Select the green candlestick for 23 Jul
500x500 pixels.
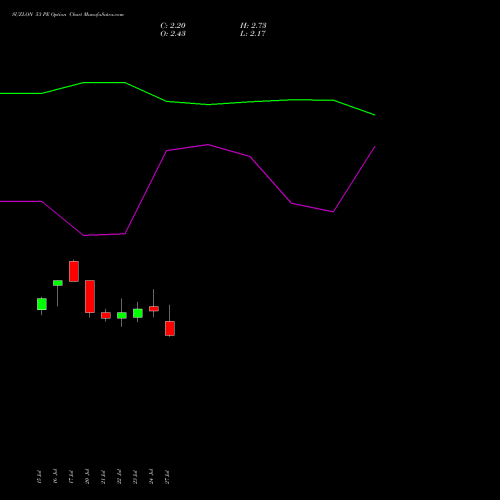point(138,313)
